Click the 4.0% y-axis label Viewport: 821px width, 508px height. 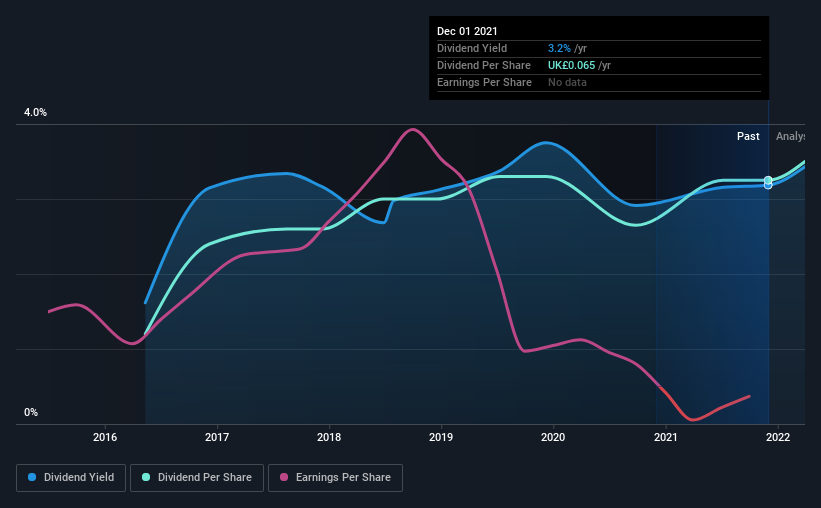coord(35,112)
